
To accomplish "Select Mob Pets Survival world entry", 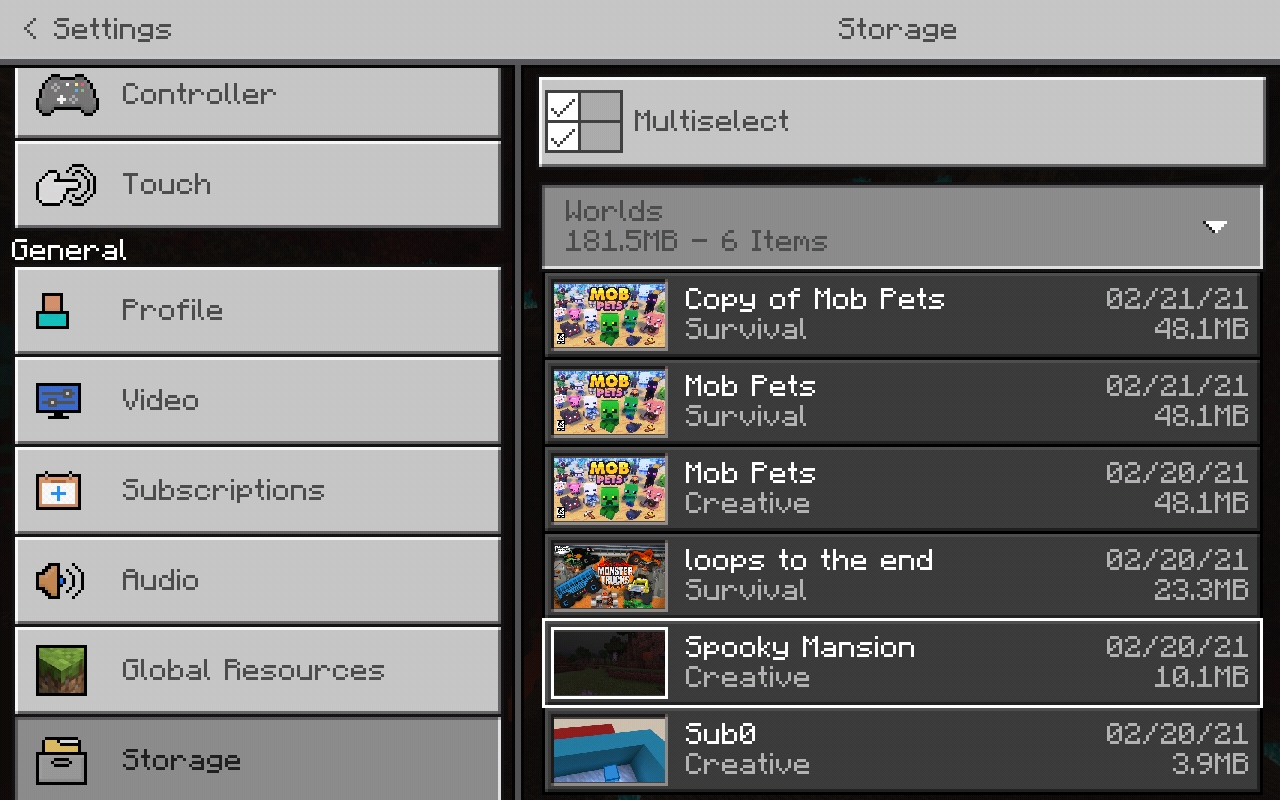I will pyautogui.click(x=902, y=402).
